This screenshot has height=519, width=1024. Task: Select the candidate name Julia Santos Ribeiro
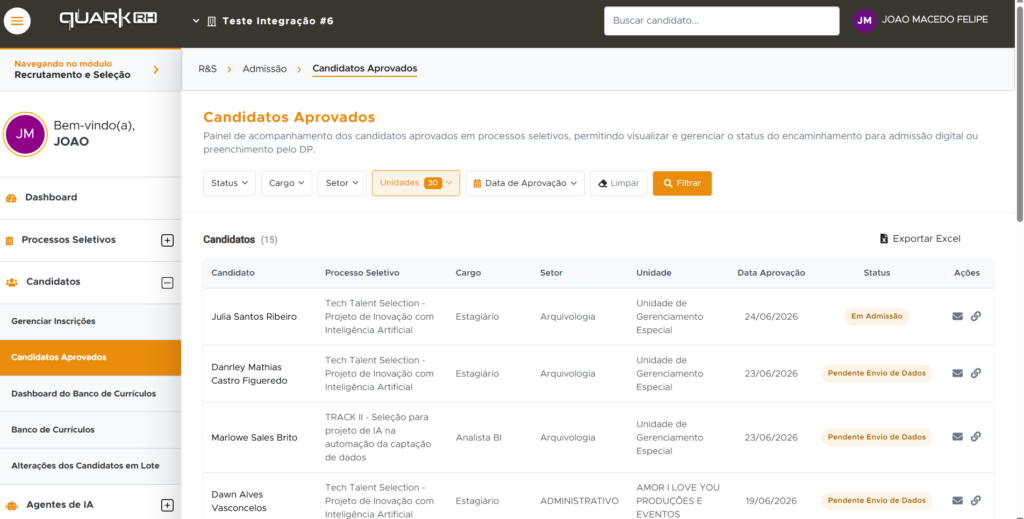(254, 317)
